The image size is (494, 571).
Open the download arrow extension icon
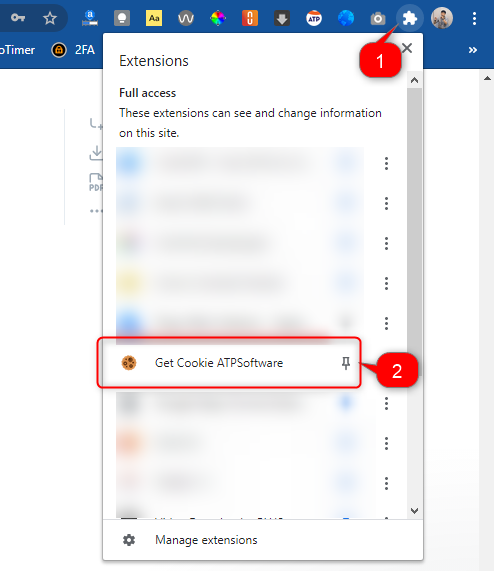tap(282, 18)
